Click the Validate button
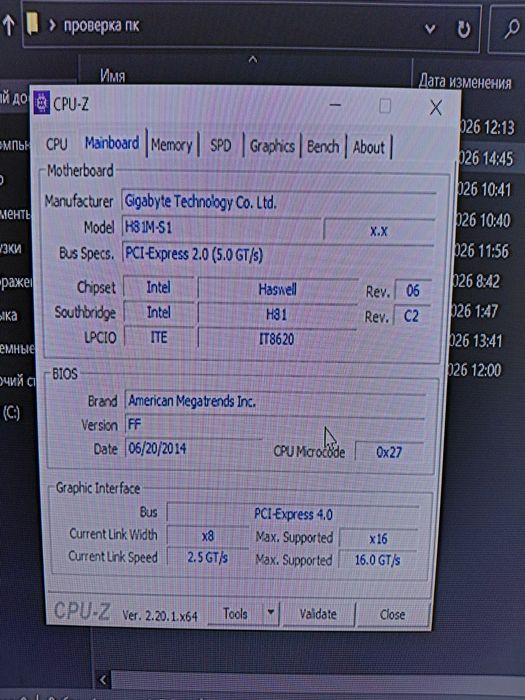This screenshot has width=525, height=700. click(x=318, y=615)
